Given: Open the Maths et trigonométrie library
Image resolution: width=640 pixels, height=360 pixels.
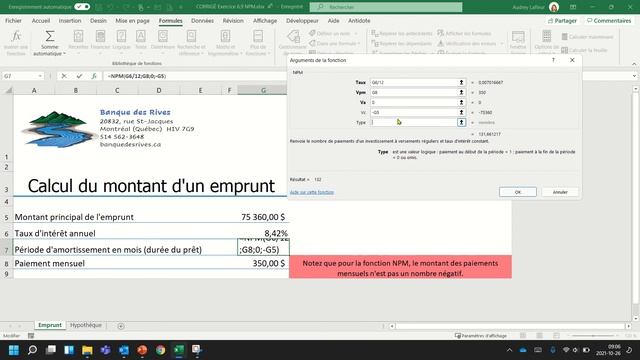Looking at the screenshot, I should coord(225,42).
